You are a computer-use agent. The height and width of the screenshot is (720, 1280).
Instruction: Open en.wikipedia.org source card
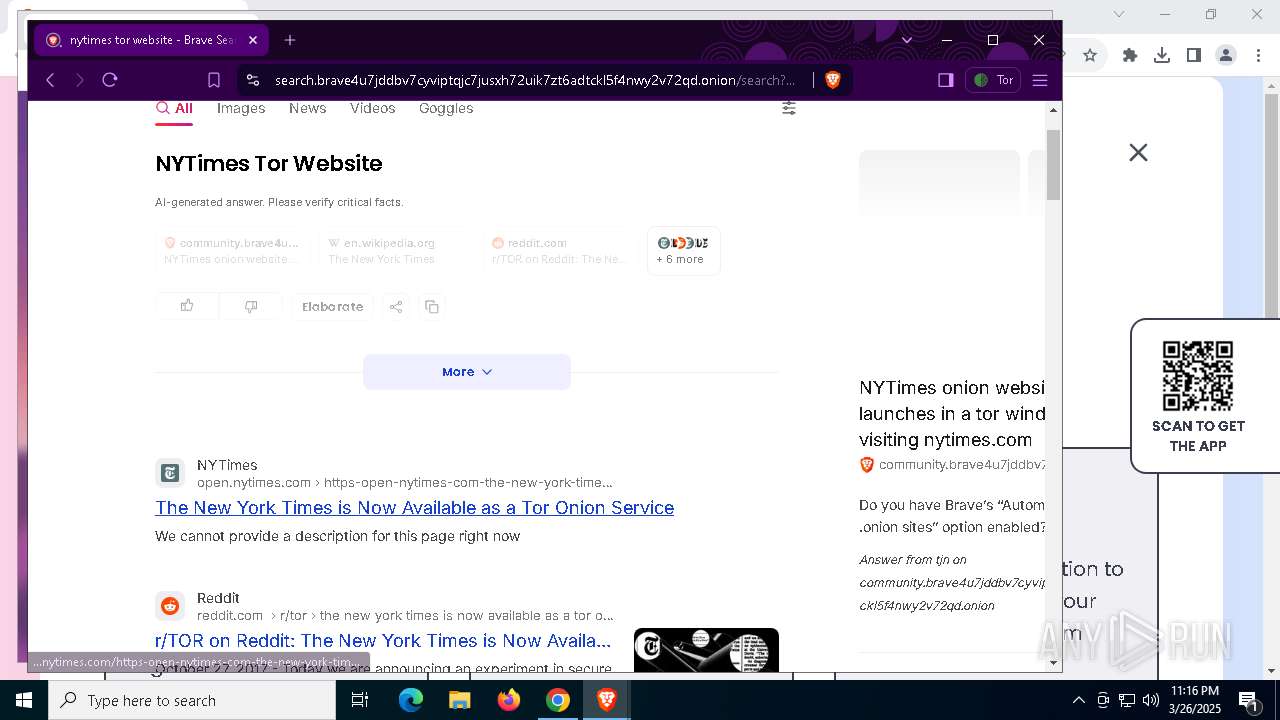[397, 251]
